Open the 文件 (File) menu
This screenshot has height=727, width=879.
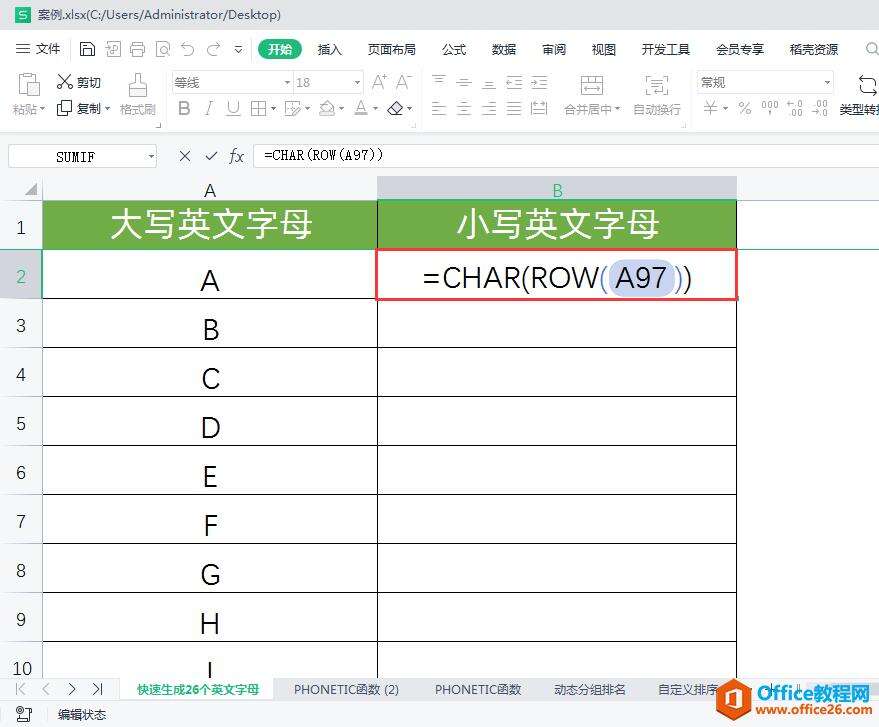[38, 49]
